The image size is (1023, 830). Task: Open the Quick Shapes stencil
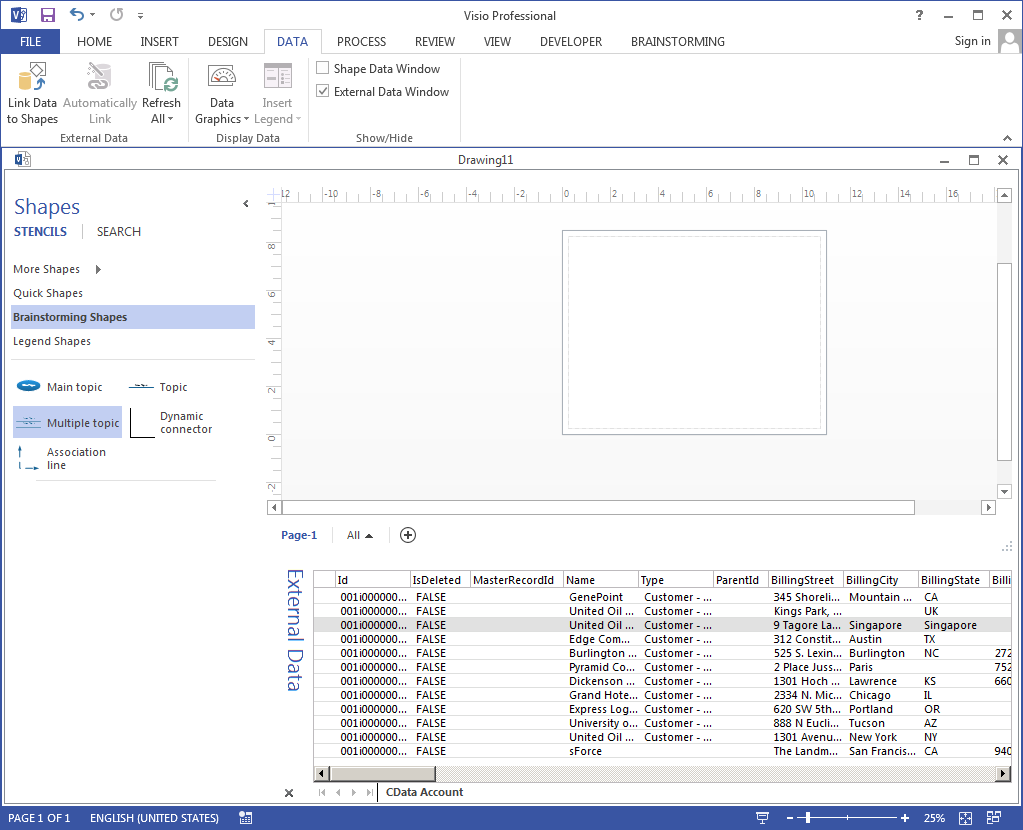(x=48, y=293)
